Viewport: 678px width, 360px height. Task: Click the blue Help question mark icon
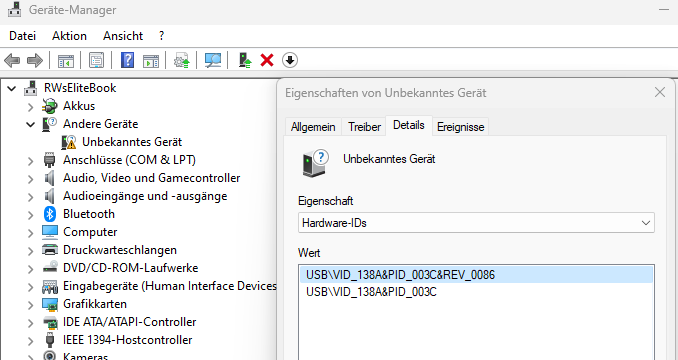(128, 60)
